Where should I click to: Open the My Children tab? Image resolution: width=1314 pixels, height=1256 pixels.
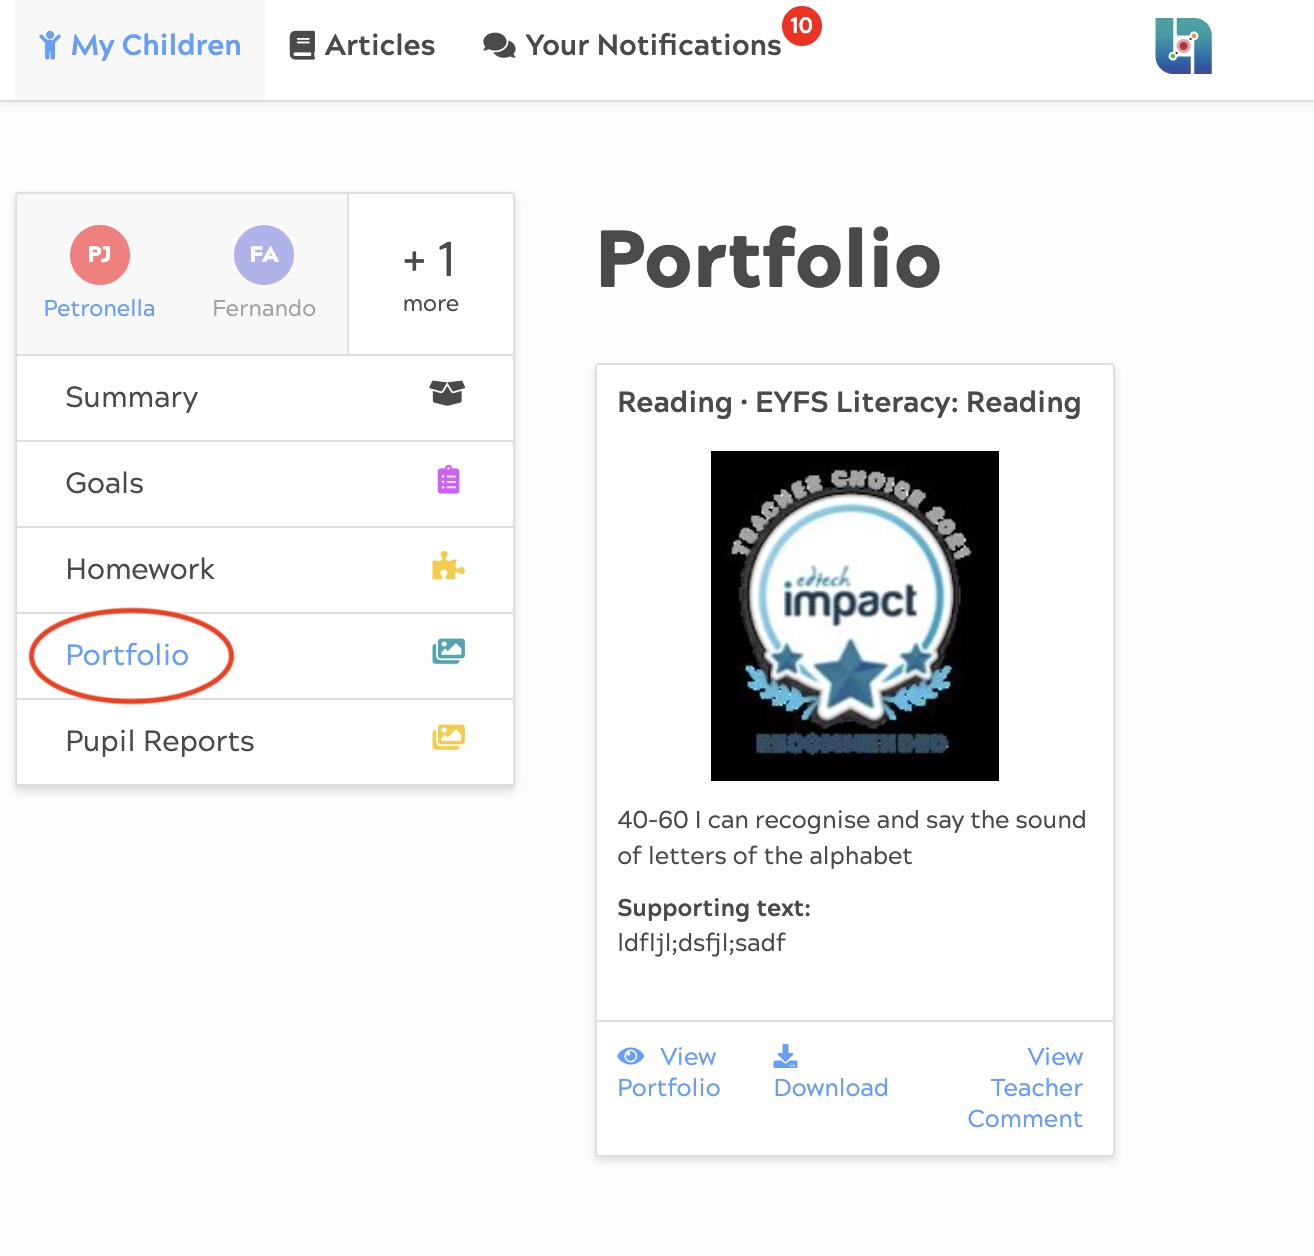click(x=141, y=46)
